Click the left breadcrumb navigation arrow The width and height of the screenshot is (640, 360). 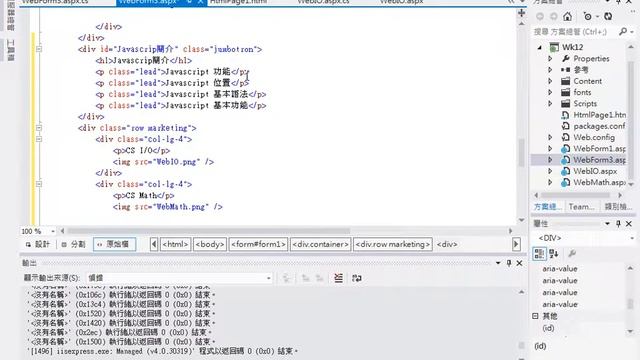tap(154, 244)
